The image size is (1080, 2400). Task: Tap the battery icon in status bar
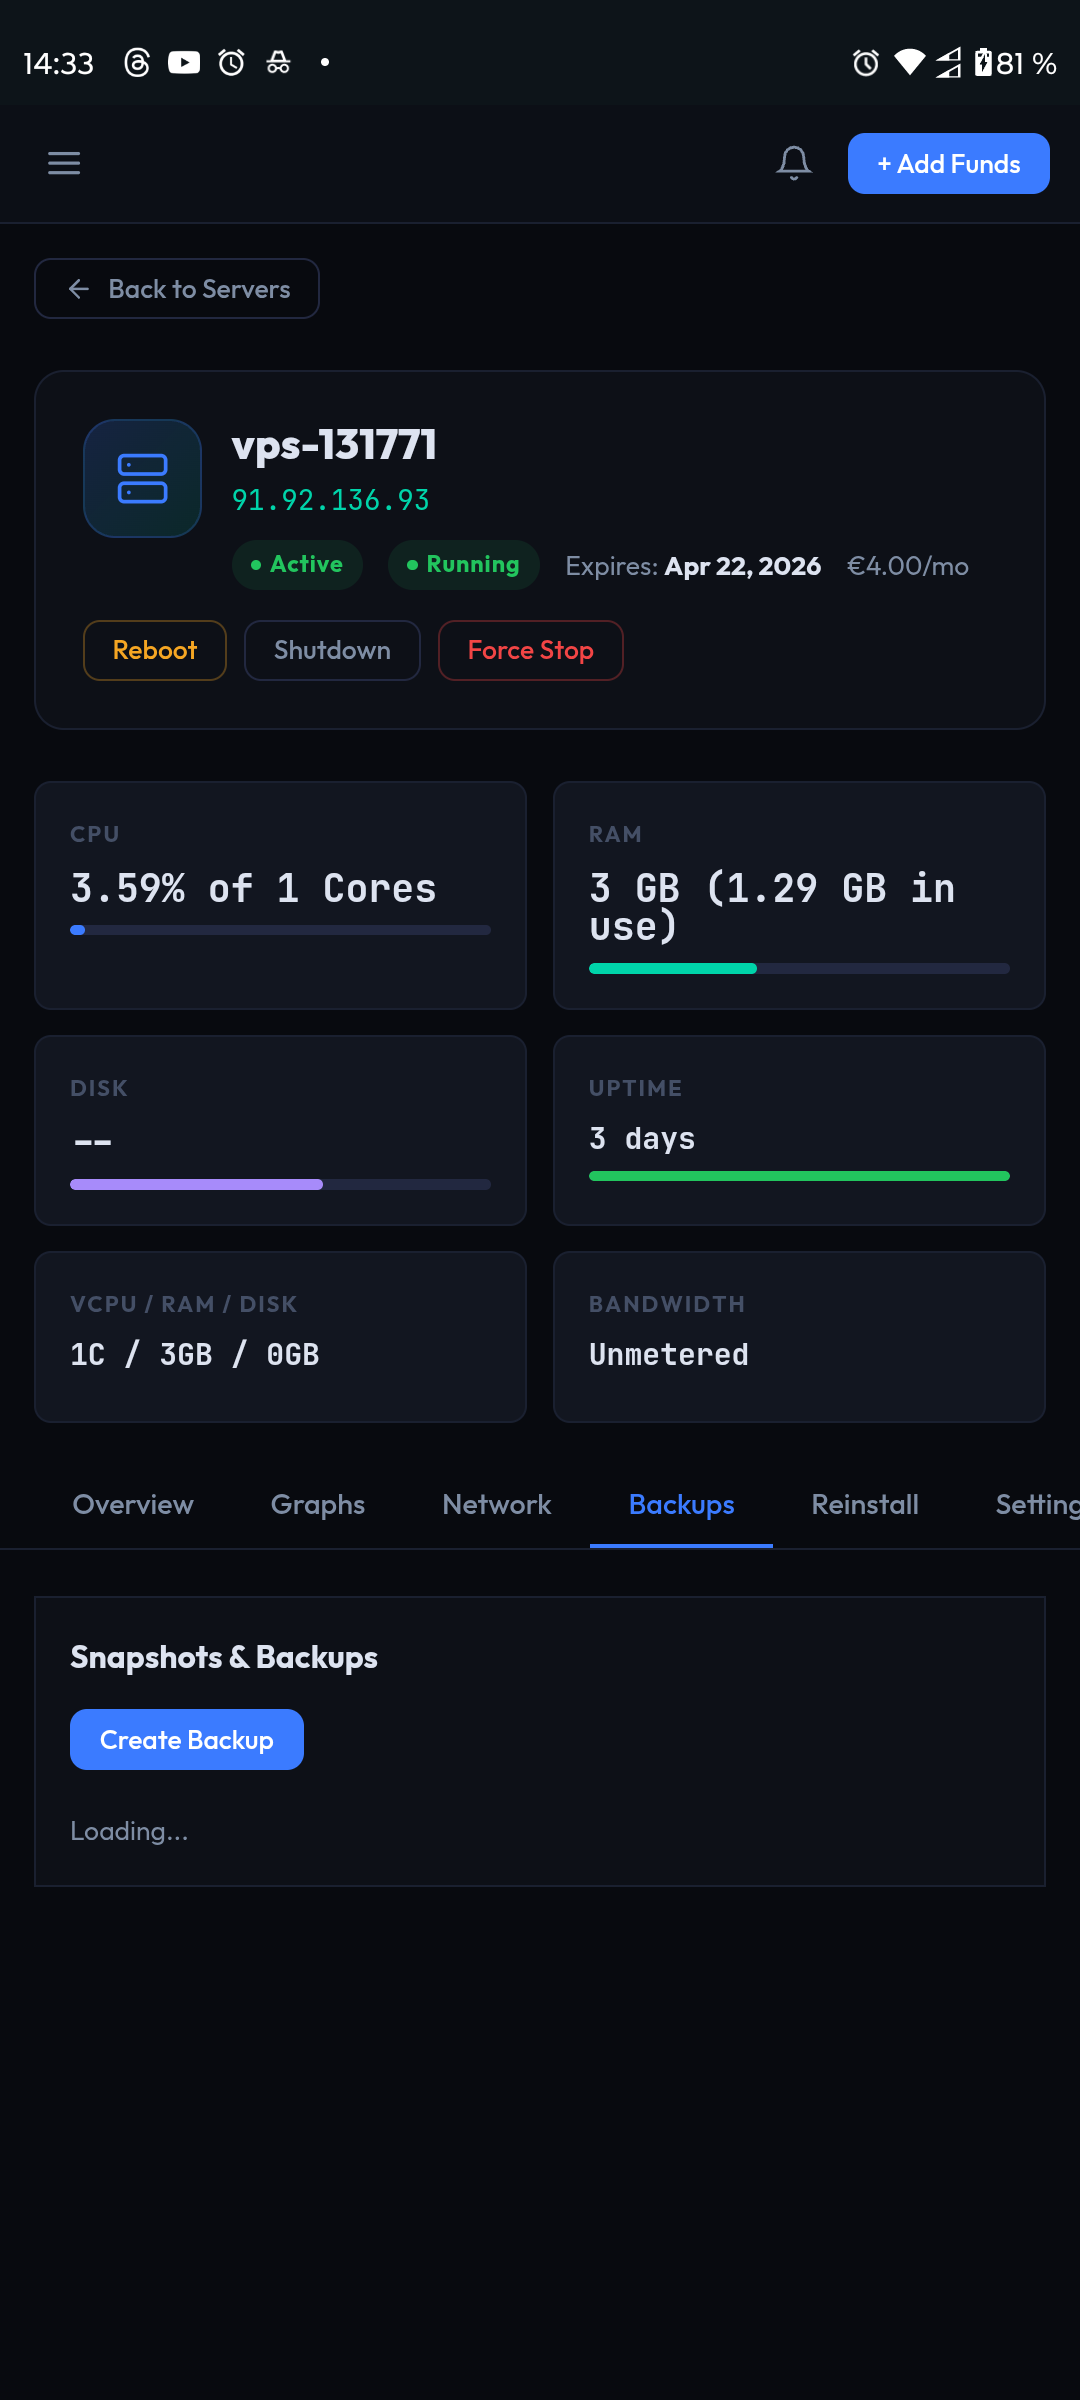(984, 63)
